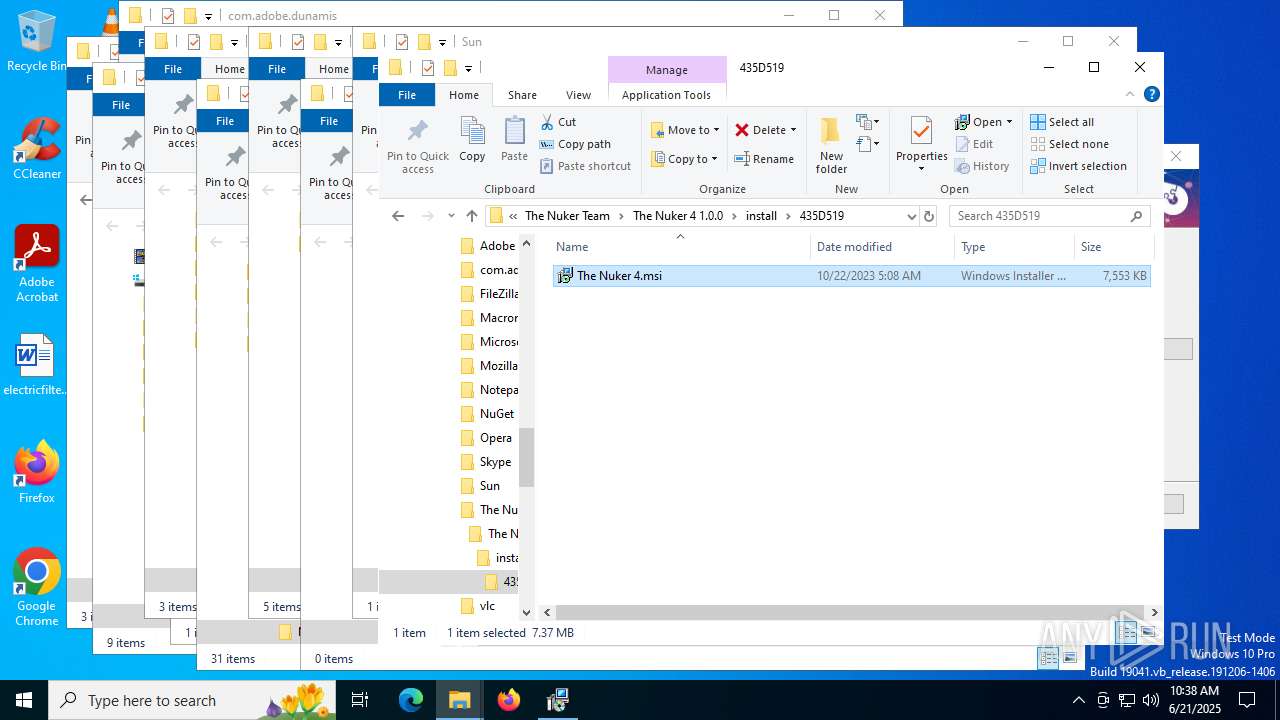
Task: Select NuGet folder in navigation tree
Action: click(x=488, y=414)
